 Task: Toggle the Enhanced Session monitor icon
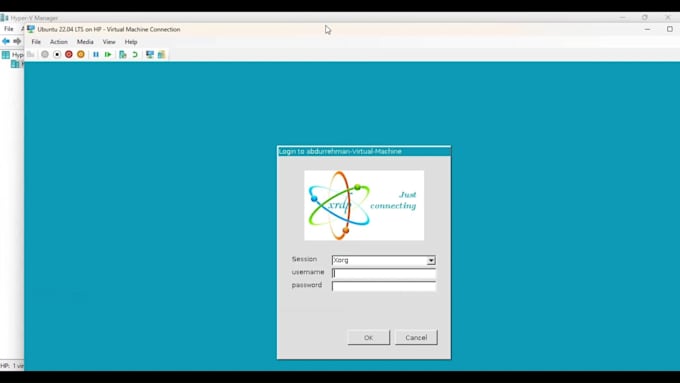[150, 55]
